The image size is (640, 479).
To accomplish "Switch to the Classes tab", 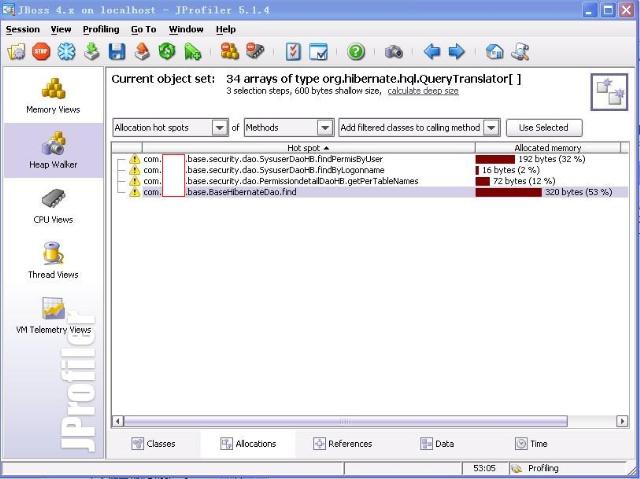I will 153,444.
